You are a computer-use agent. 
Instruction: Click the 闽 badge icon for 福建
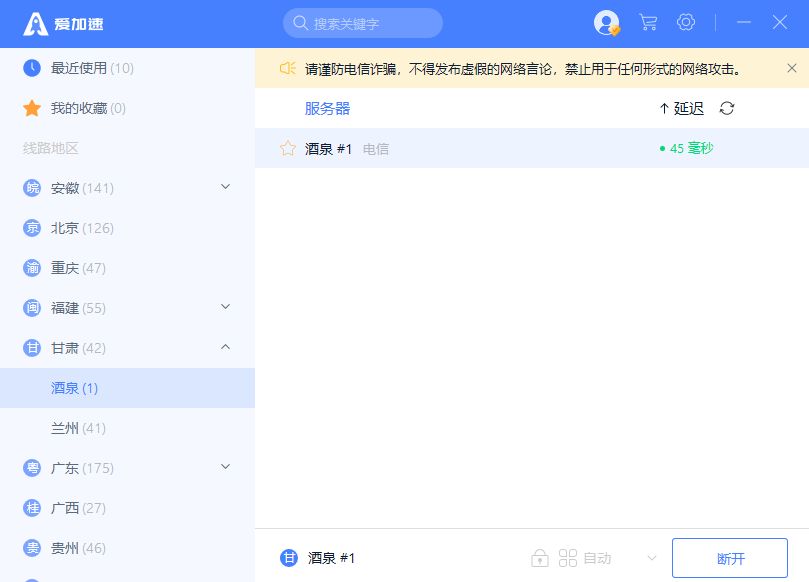pos(32,308)
